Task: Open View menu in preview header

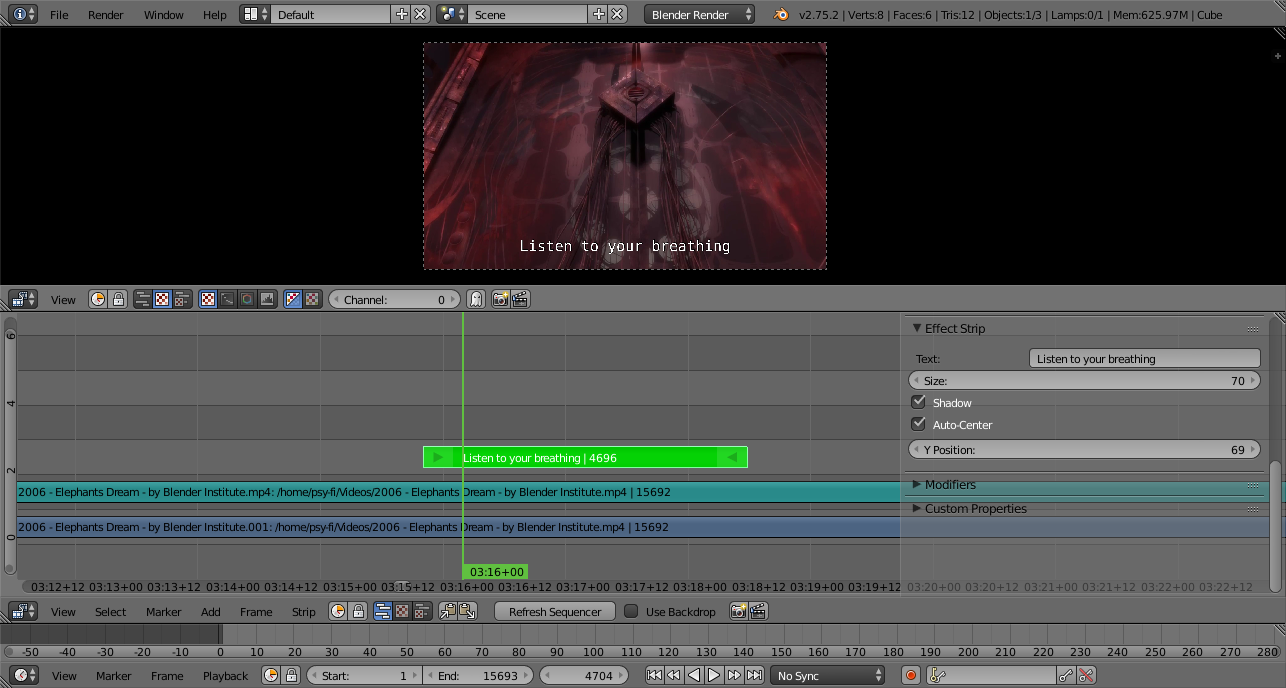Action: tap(63, 300)
